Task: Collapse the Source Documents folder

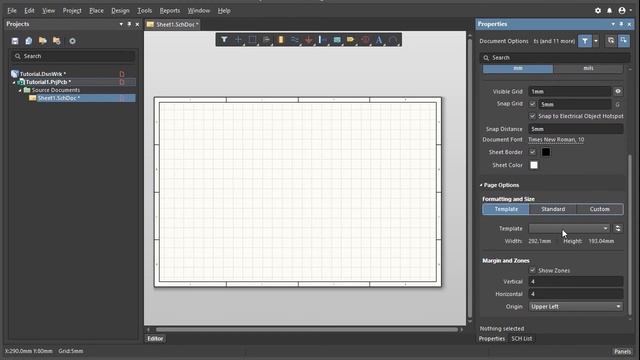Action: tap(20, 90)
